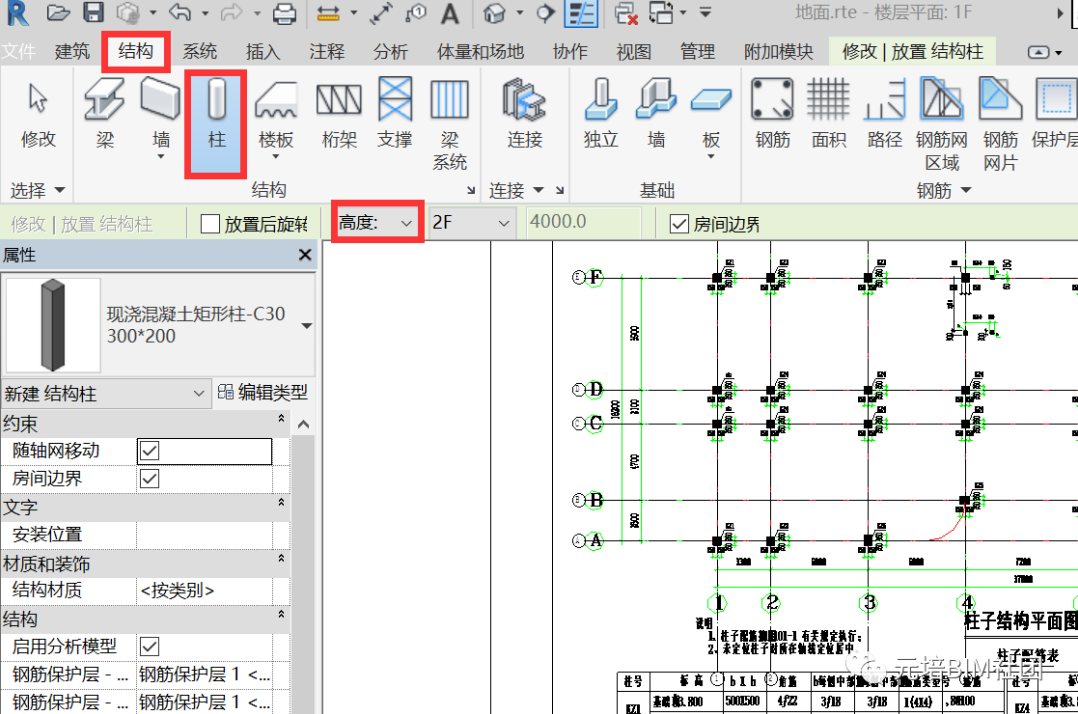
Task: Click the Open folder icon in quick access
Action: pyautogui.click(x=58, y=12)
